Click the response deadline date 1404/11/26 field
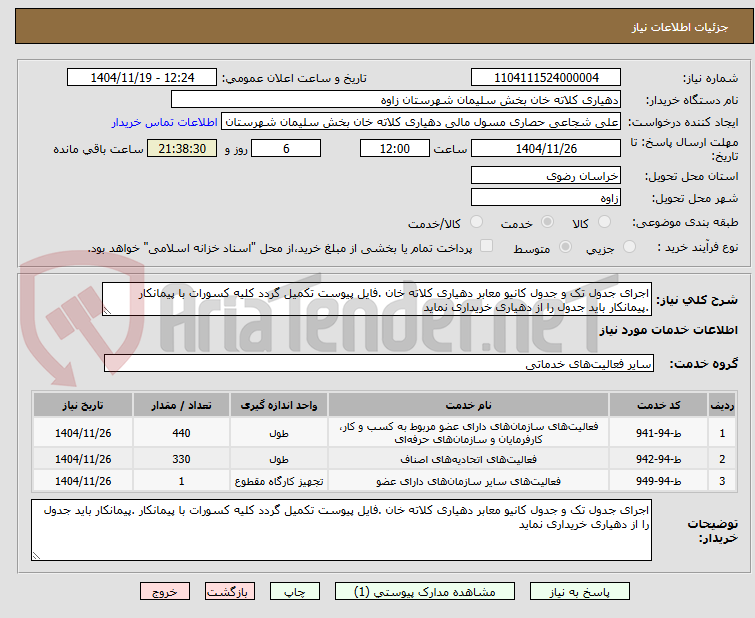 tap(546, 148)
